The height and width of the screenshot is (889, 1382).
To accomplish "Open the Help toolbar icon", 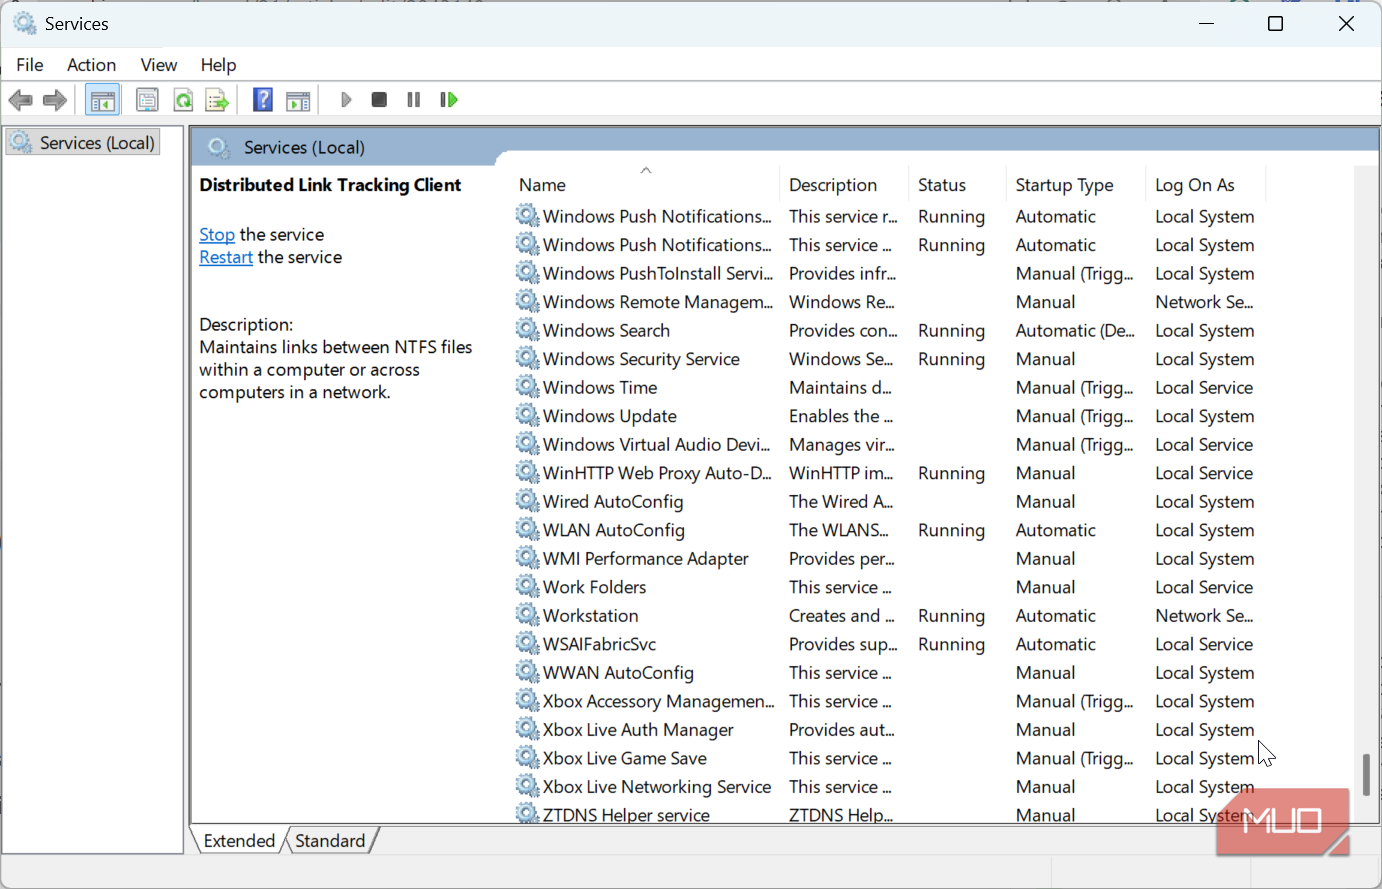I will point(263,100).
